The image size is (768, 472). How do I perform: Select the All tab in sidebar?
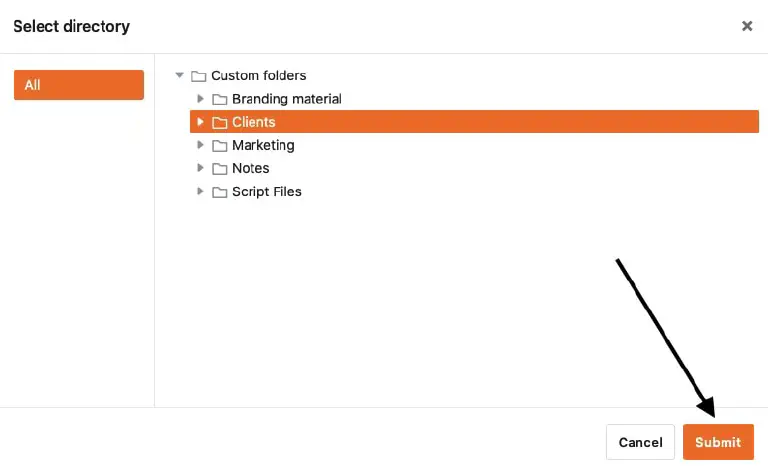(x=79, y=85)
